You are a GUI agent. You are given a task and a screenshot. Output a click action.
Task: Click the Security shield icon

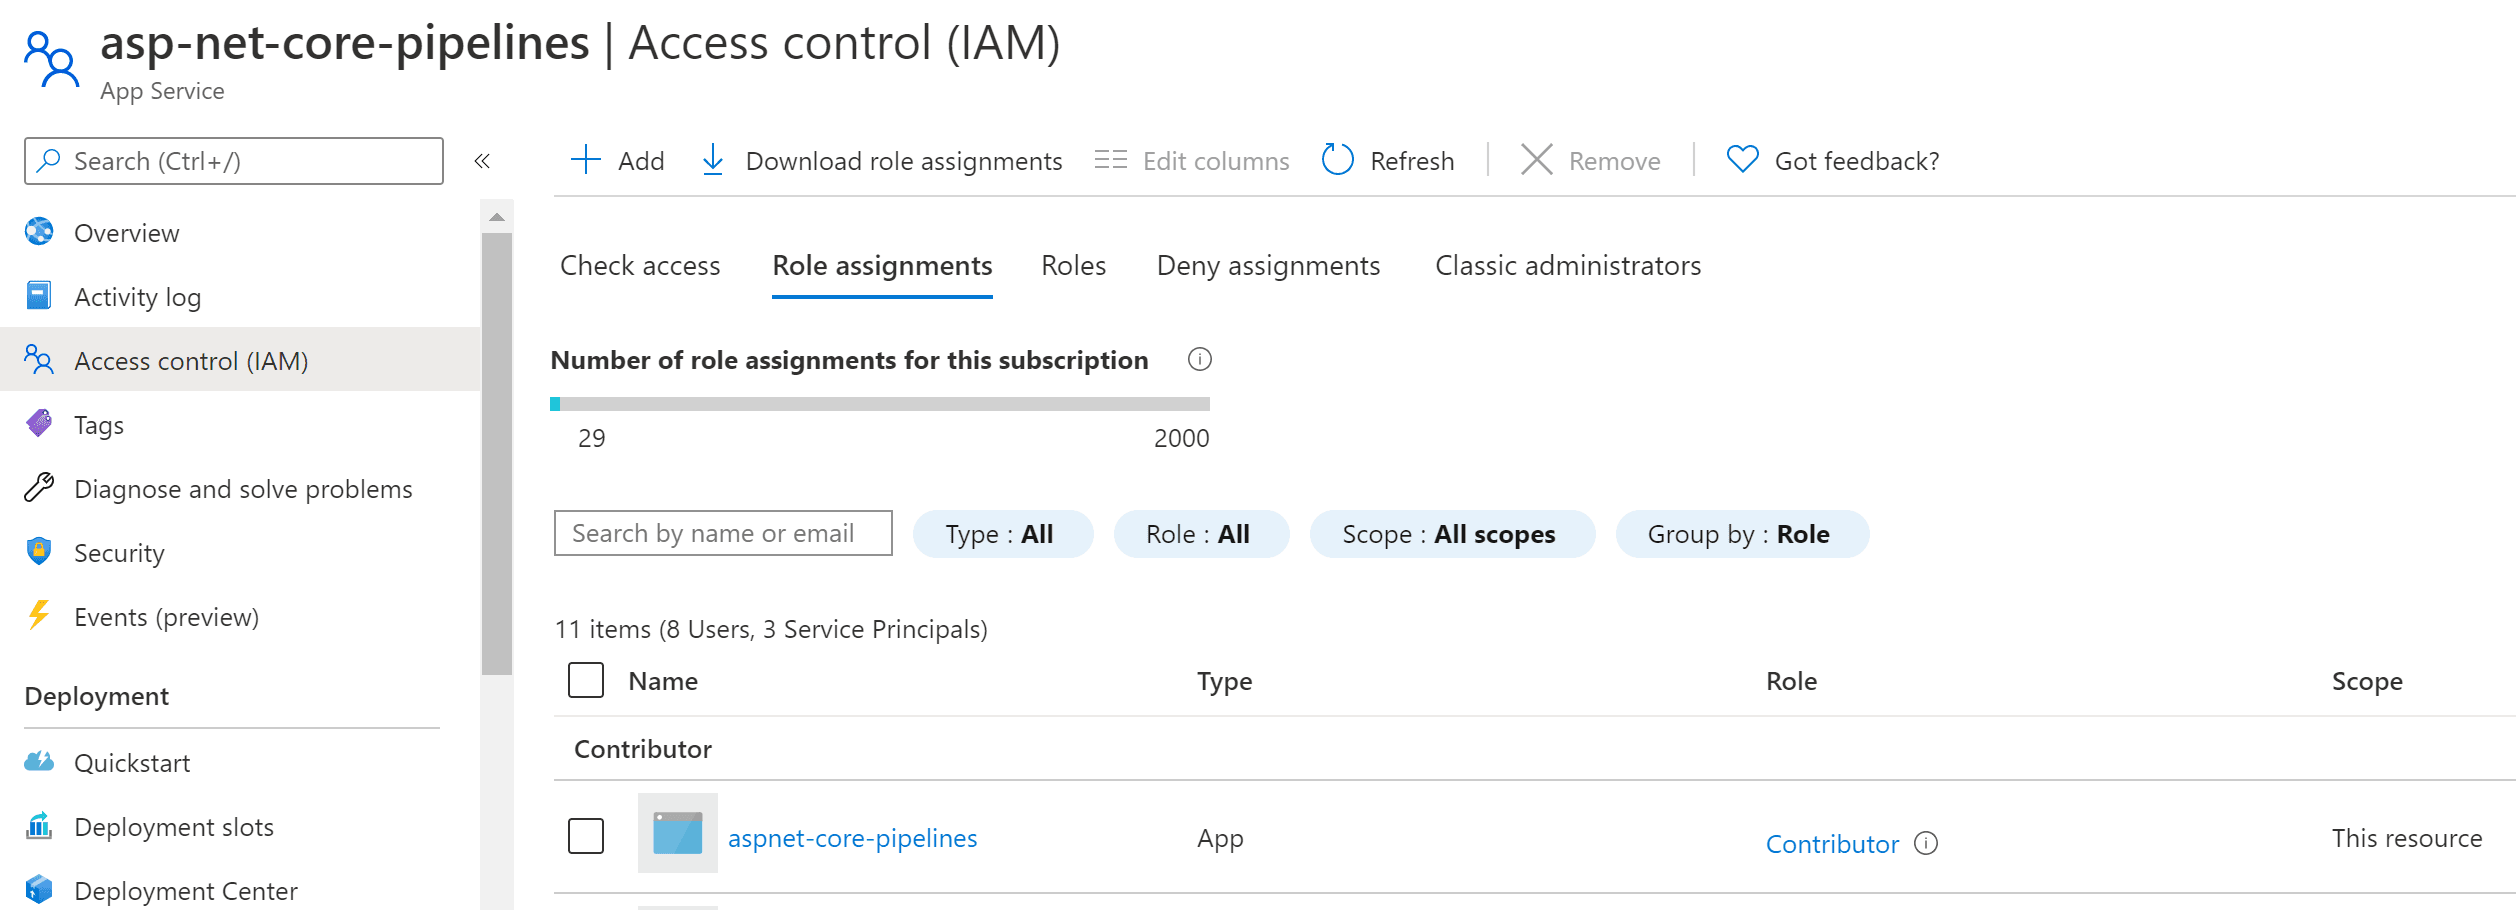[39, 552]
